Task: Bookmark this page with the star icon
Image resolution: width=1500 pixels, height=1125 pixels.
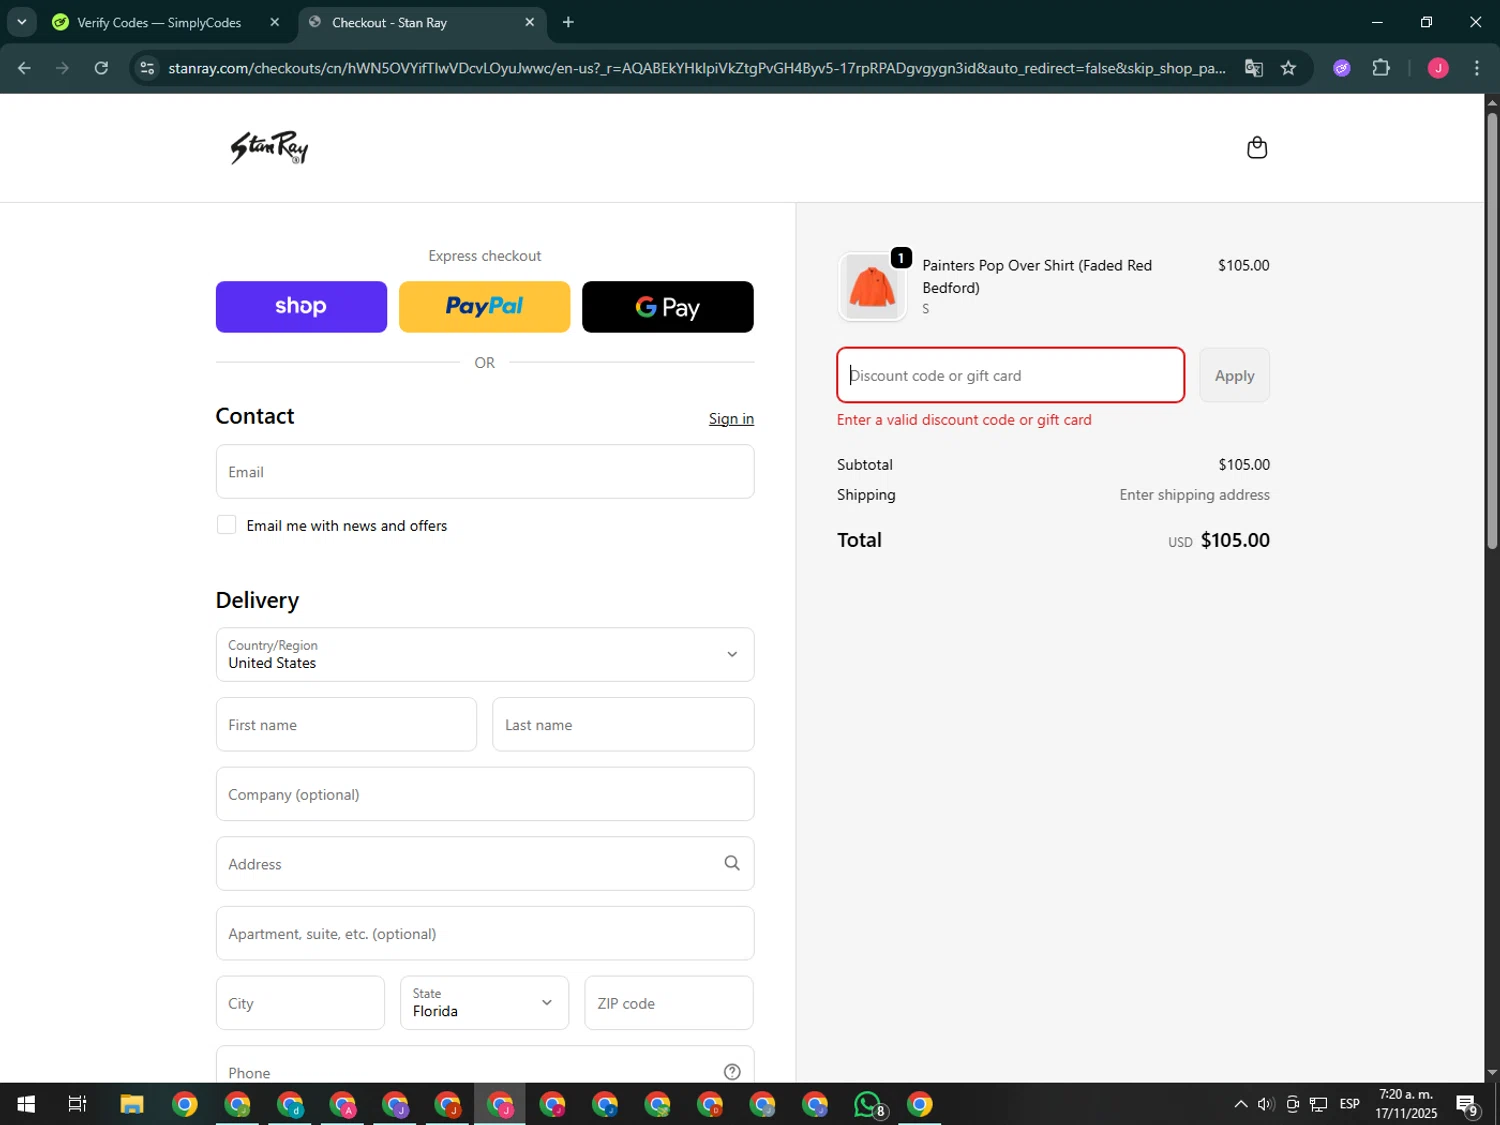Action: click(x=1288, y=68)
